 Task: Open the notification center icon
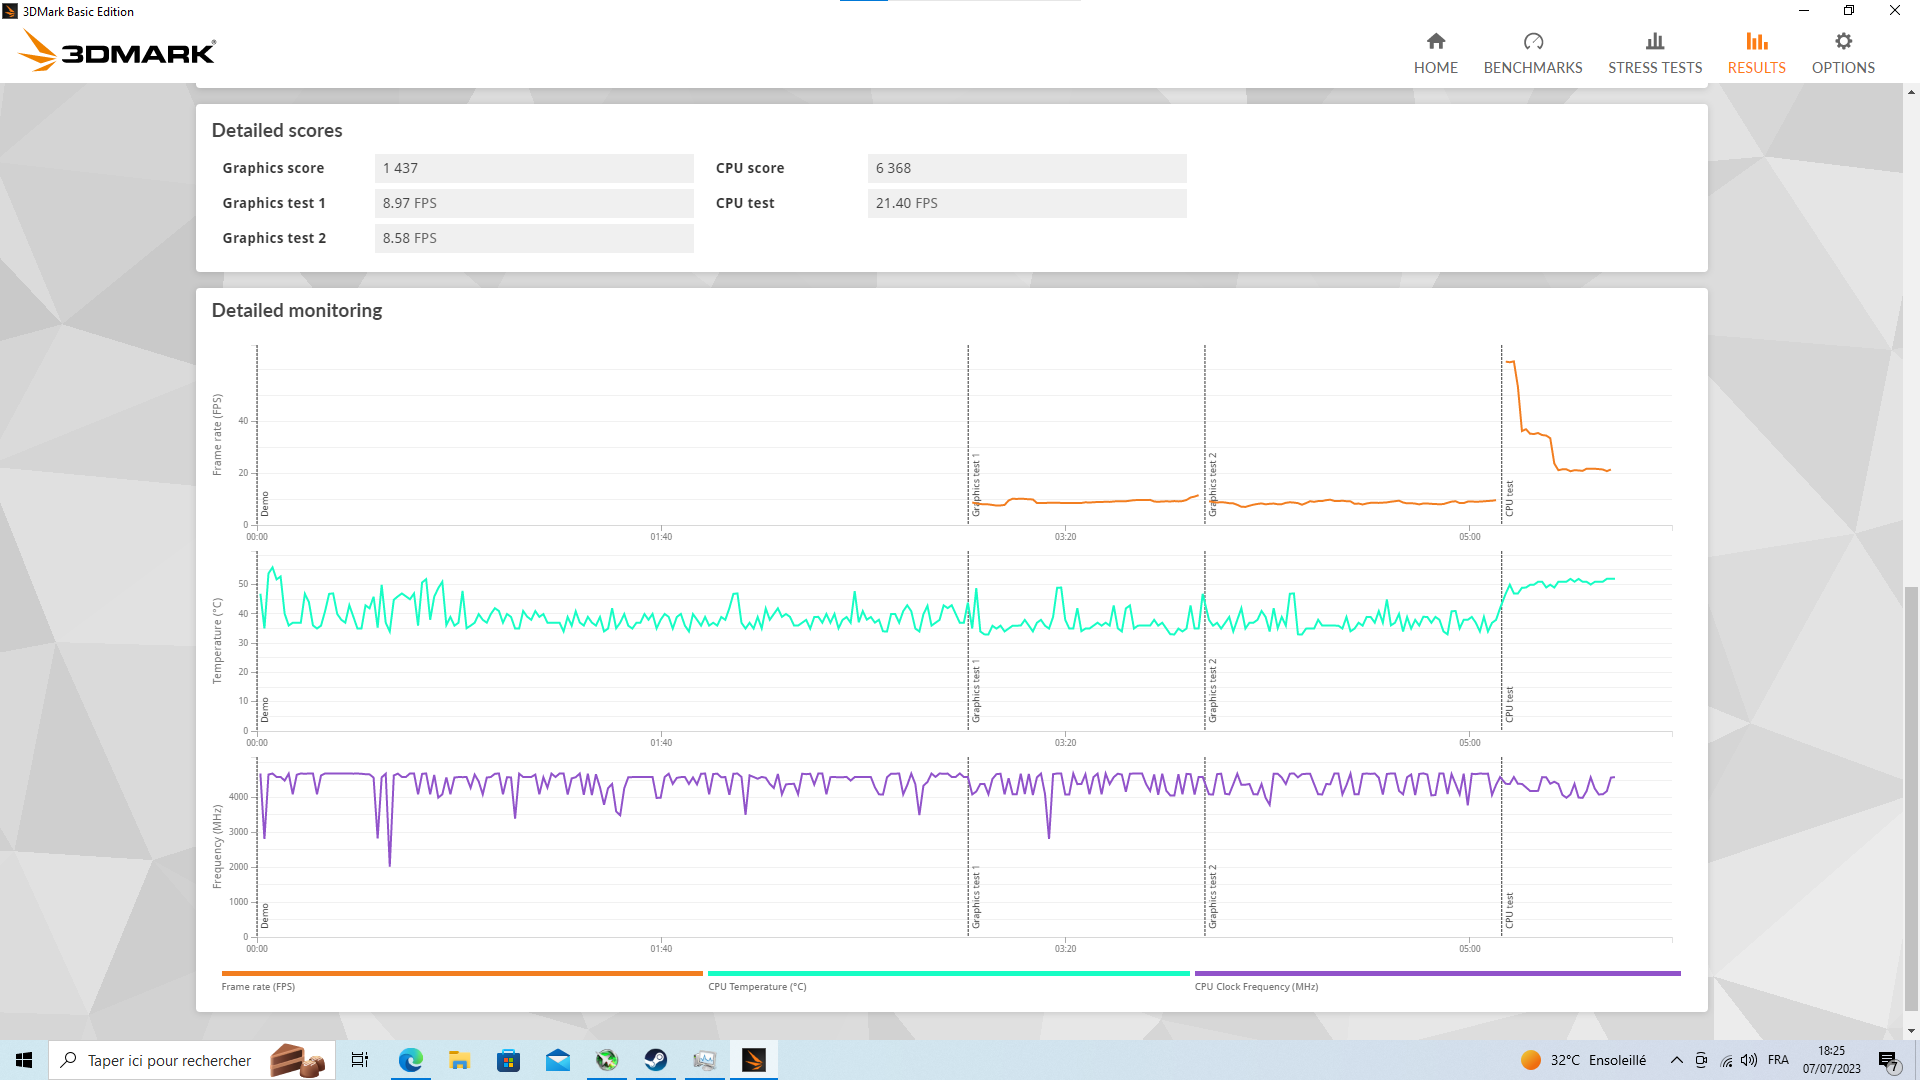point(1888,1061)
